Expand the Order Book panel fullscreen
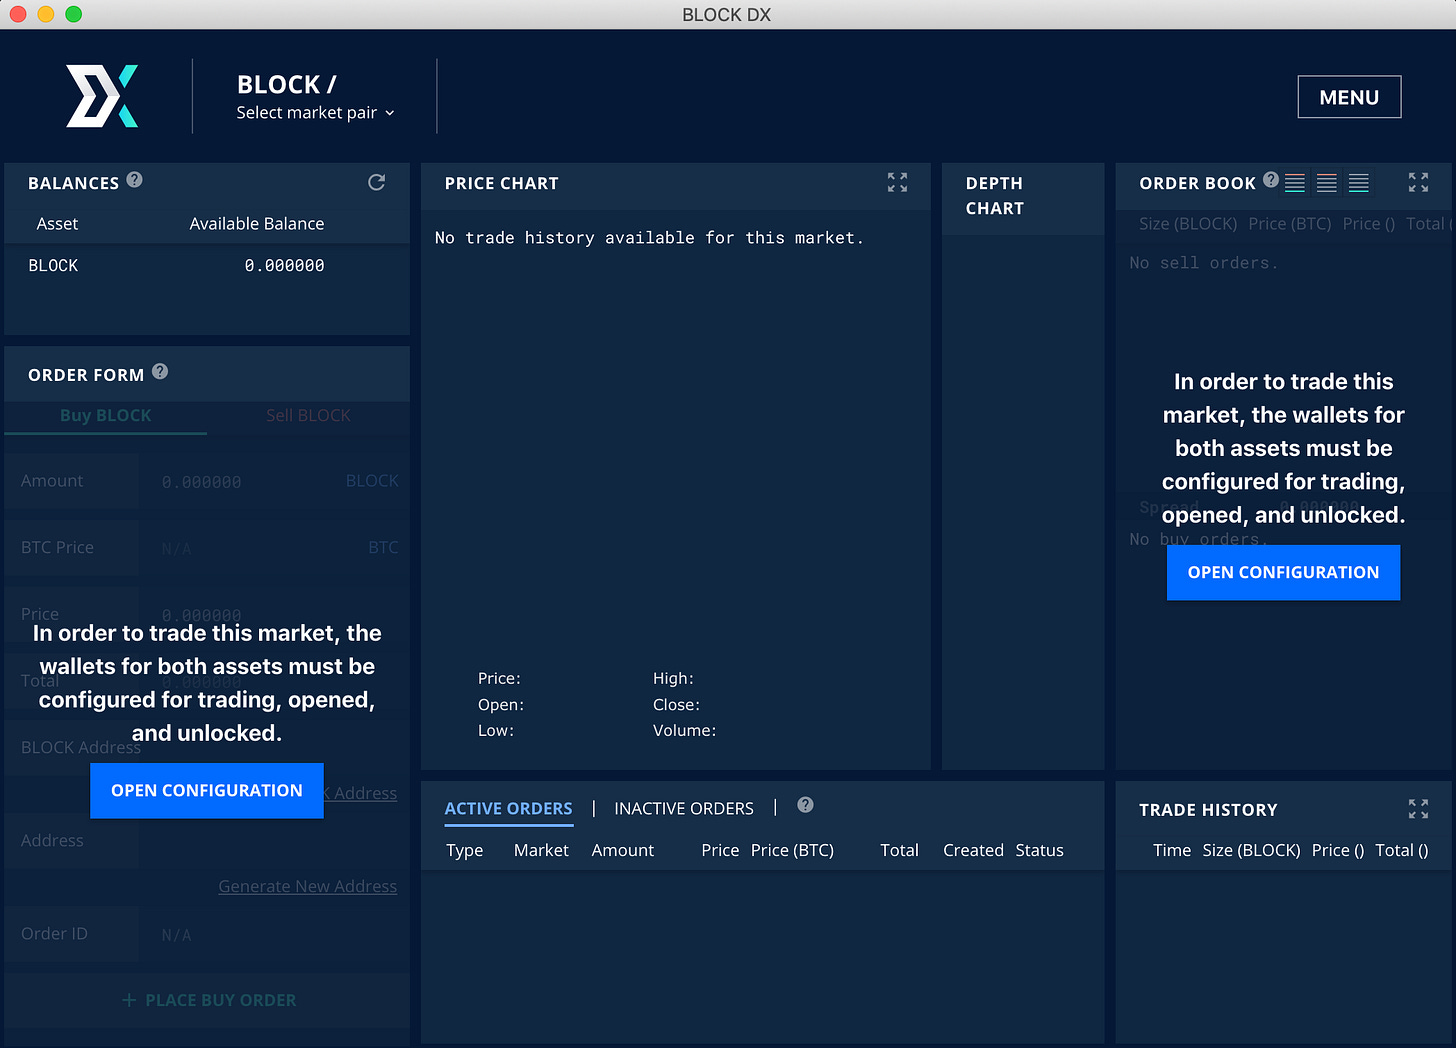Screen dimensions: 1456x1048 click(x=1418, y=182)
